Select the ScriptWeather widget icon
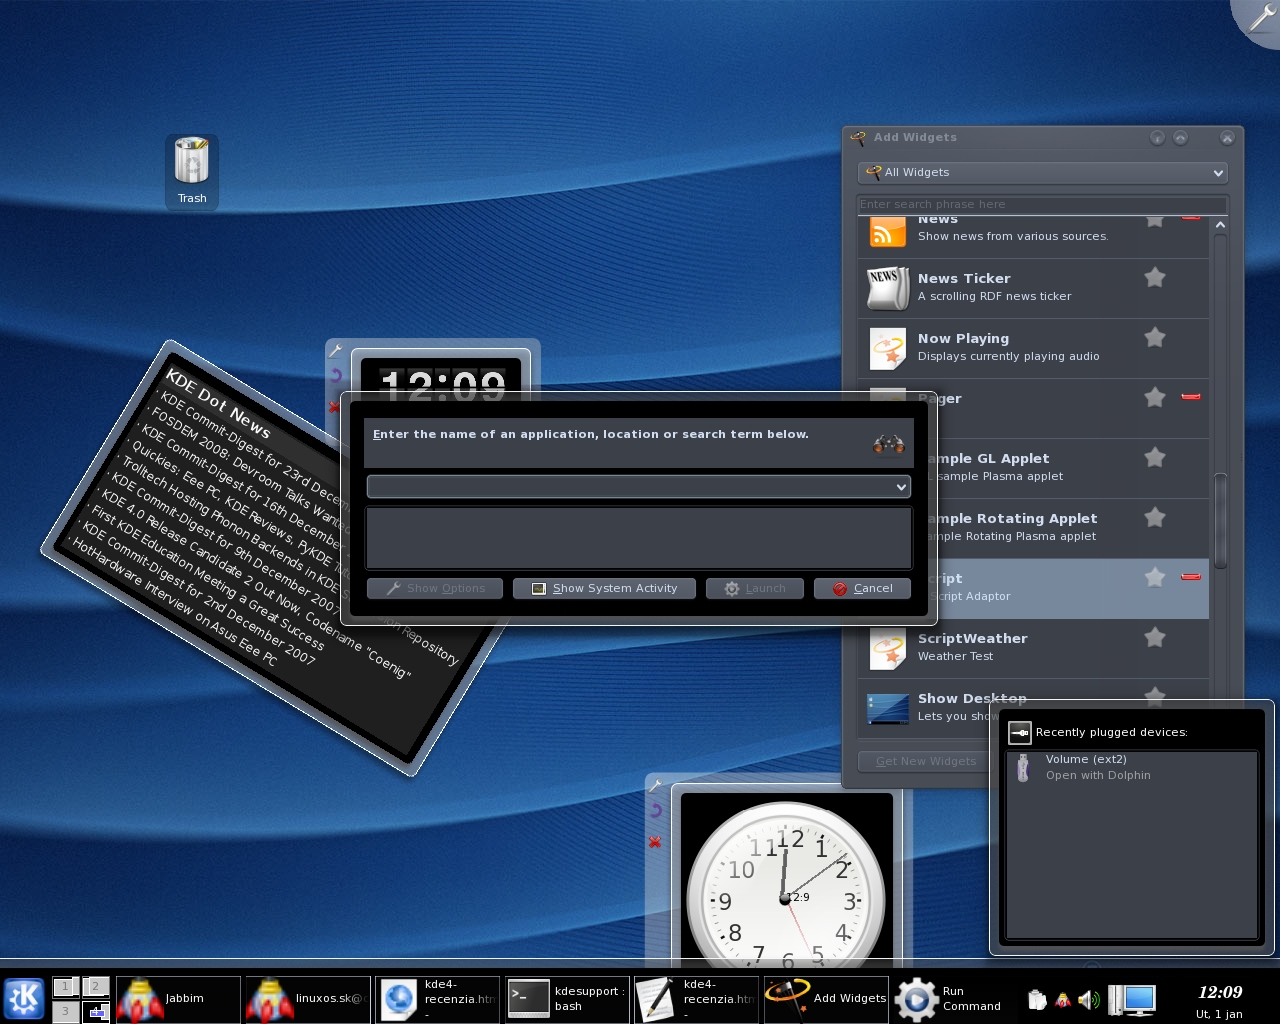 888,649
